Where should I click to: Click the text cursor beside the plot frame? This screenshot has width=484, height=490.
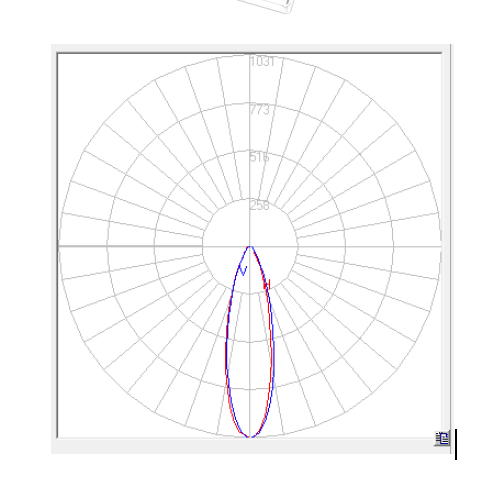click(456, 444)
